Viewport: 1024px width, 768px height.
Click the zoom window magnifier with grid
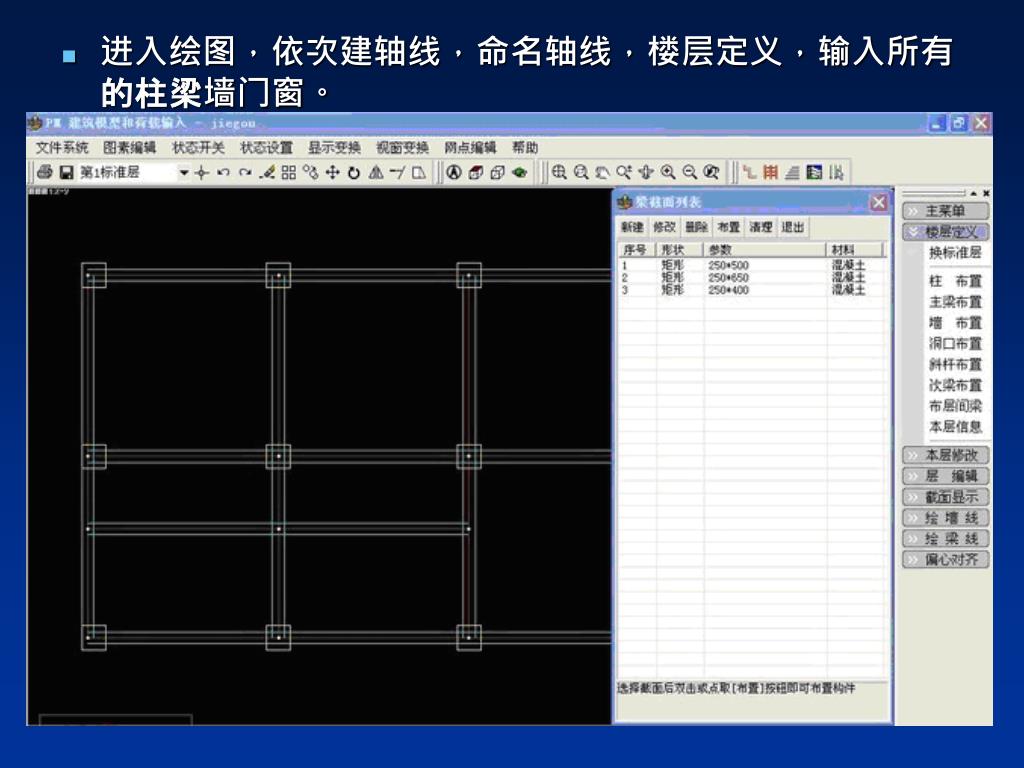tap(559, 172)
